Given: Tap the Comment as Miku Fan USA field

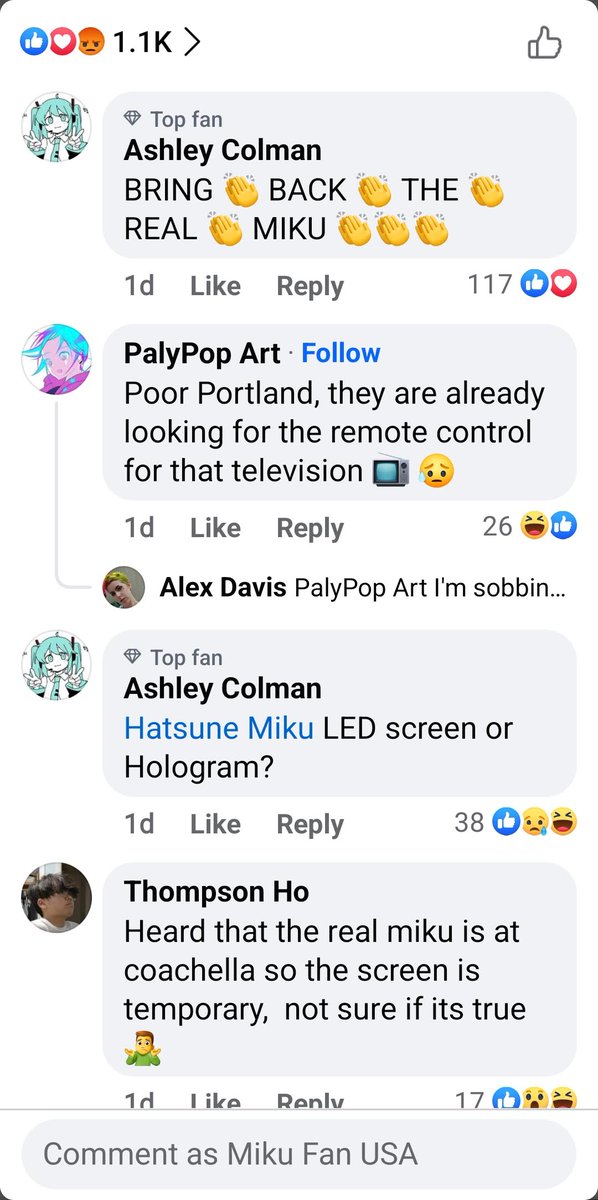Looking at the screenshot, I should click(x=299, y=1154).
